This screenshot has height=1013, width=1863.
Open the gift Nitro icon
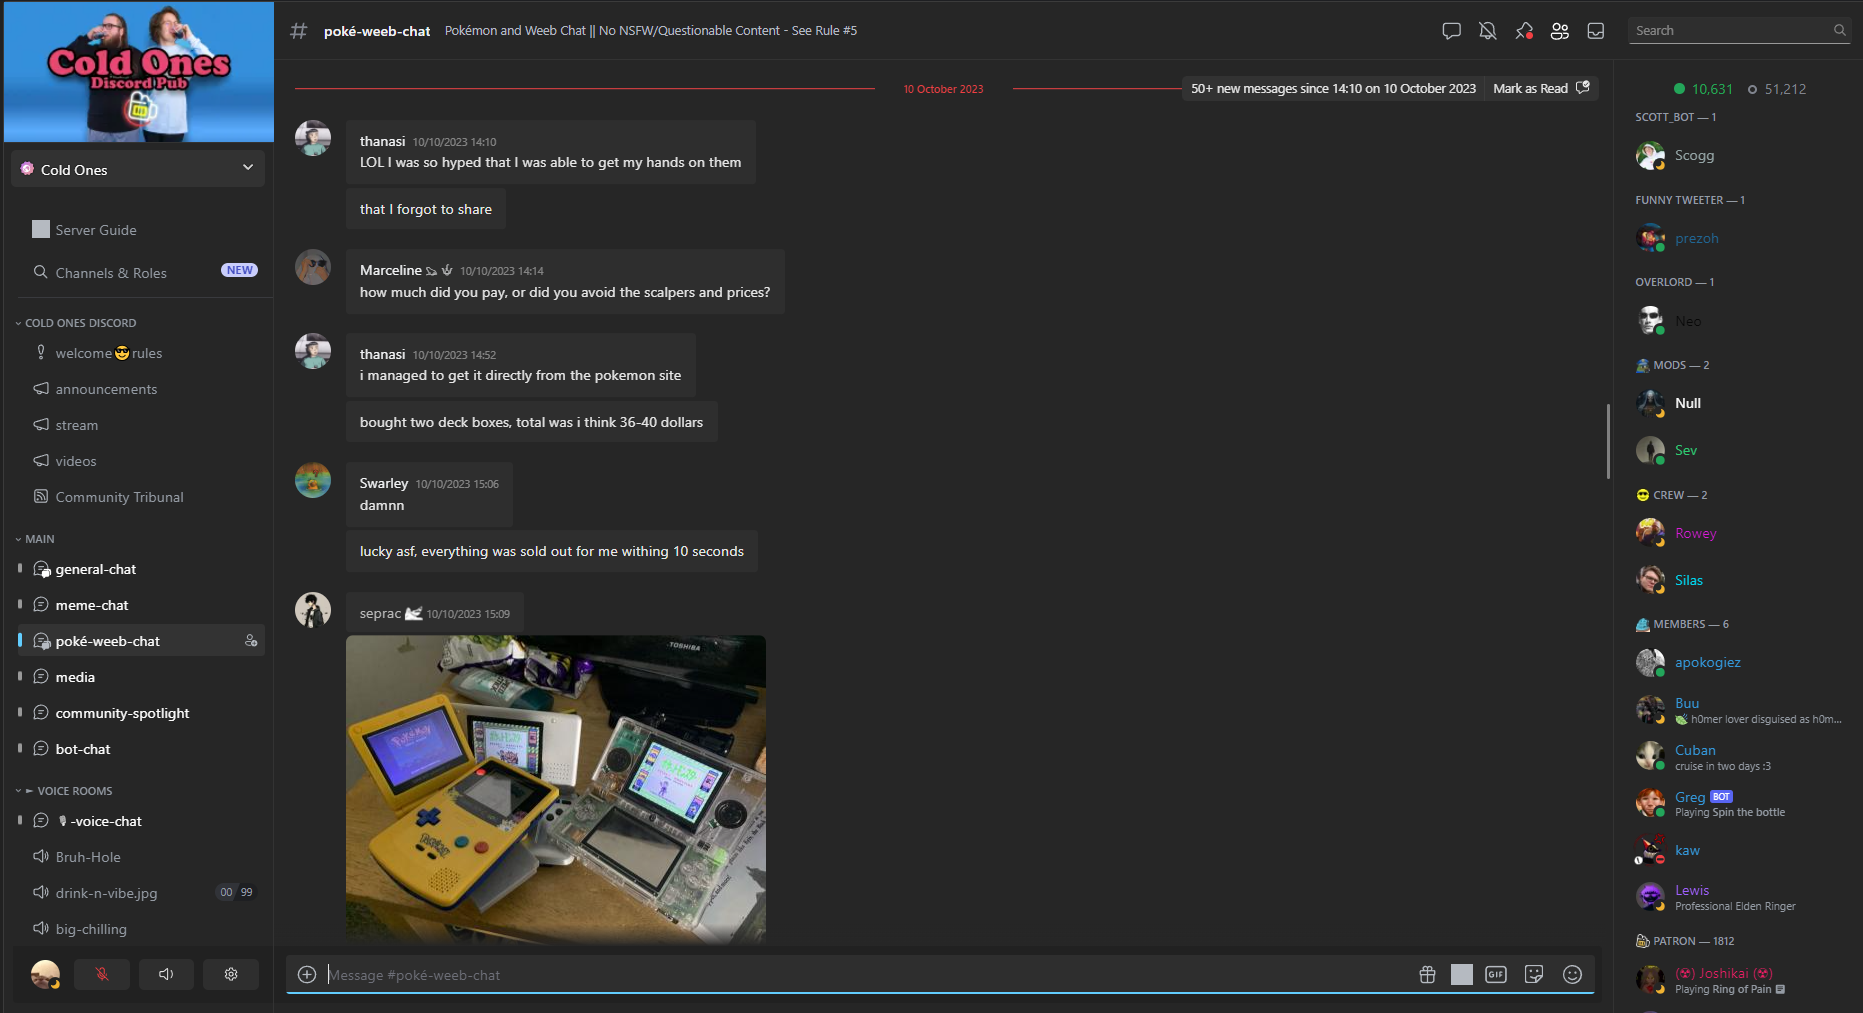1427,974
